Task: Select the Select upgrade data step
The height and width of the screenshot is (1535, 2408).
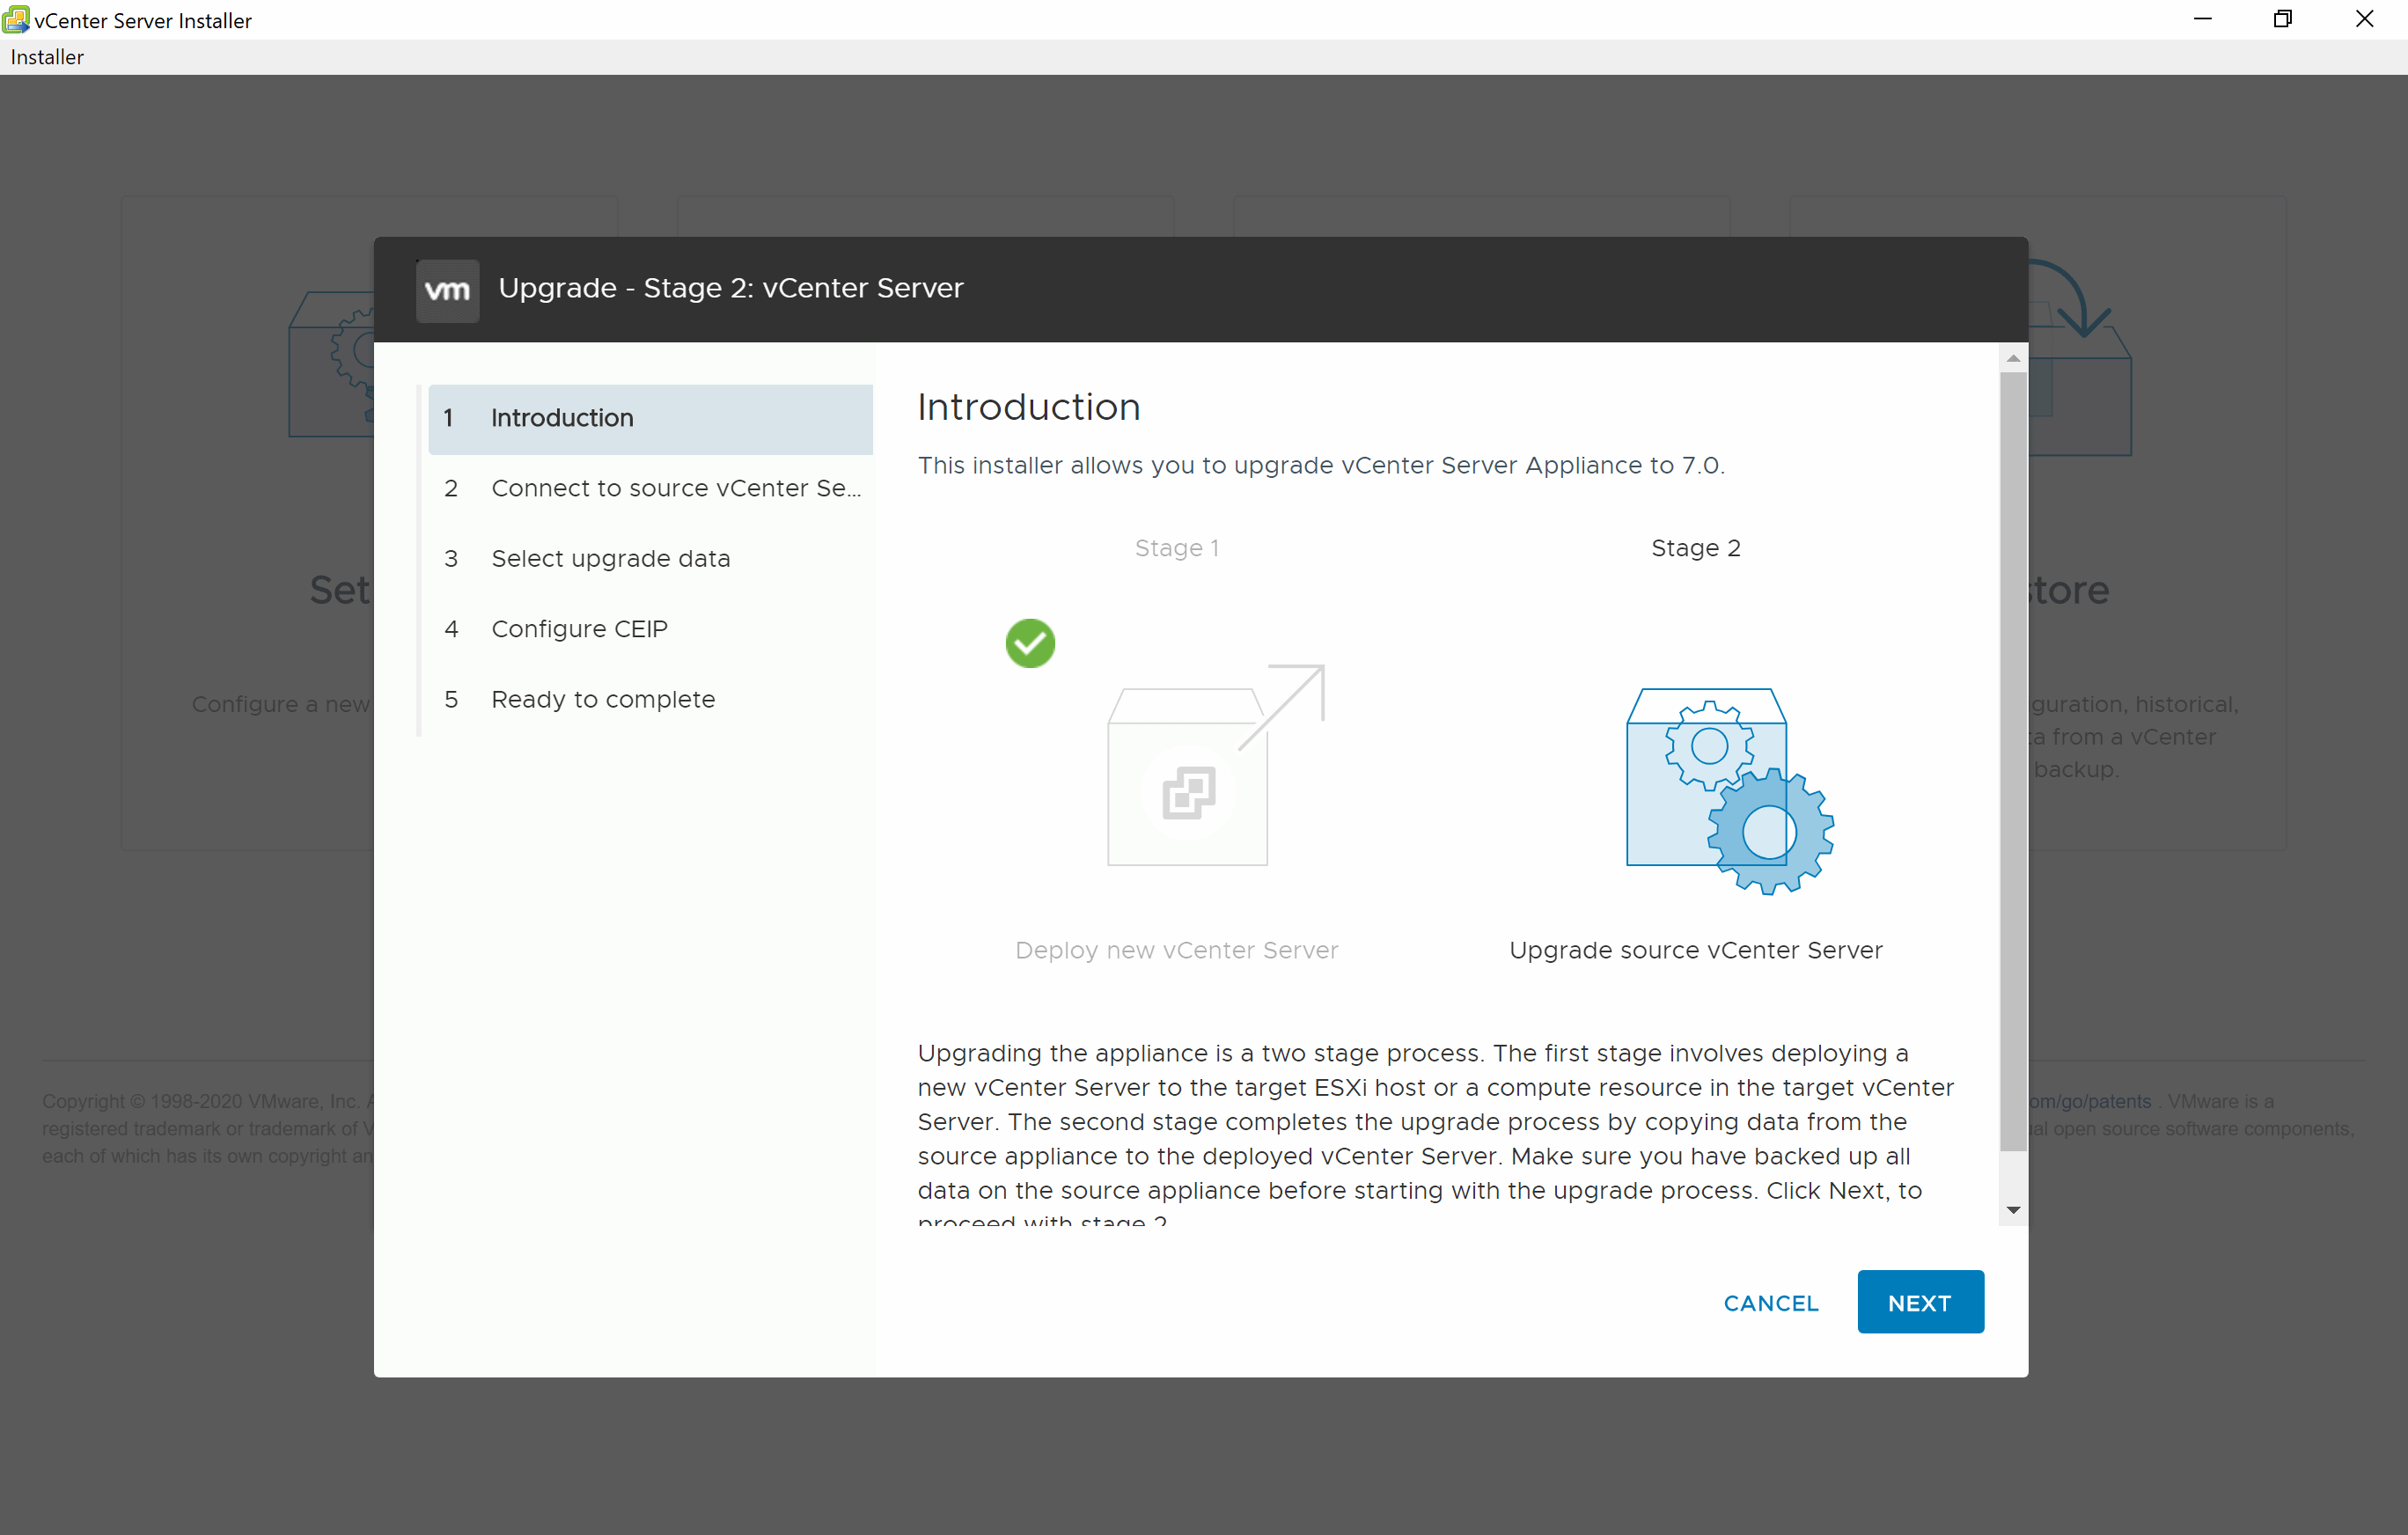Action: 613,556
